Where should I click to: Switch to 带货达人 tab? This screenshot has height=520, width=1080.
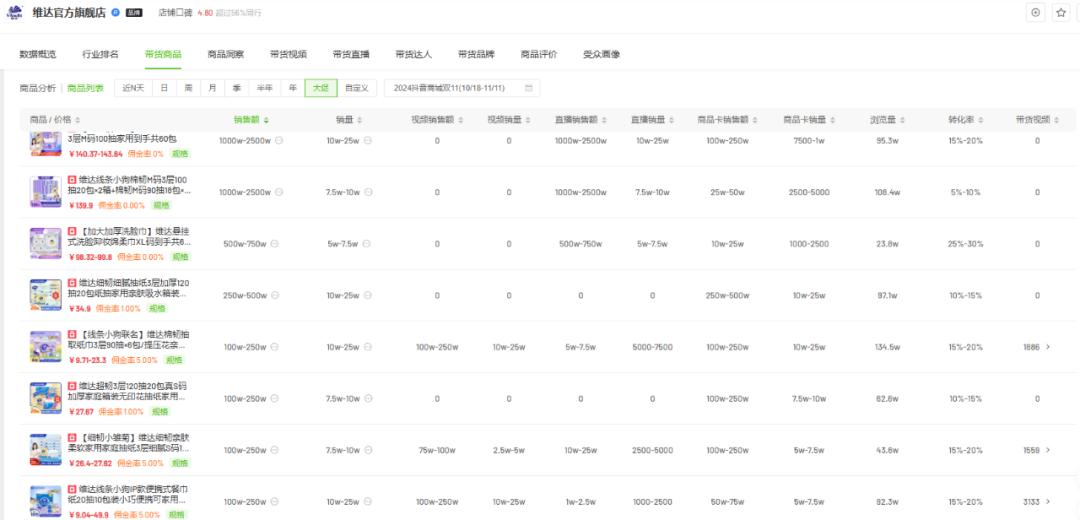[x=414, y=54]
